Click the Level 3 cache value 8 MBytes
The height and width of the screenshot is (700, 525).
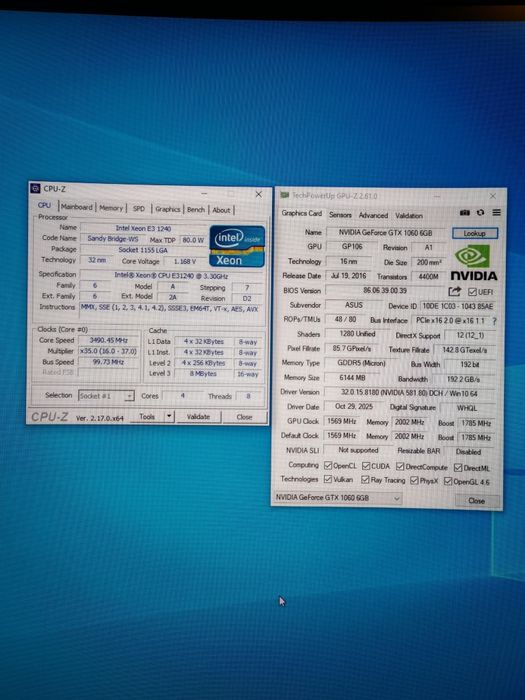(x=203, y=374)
